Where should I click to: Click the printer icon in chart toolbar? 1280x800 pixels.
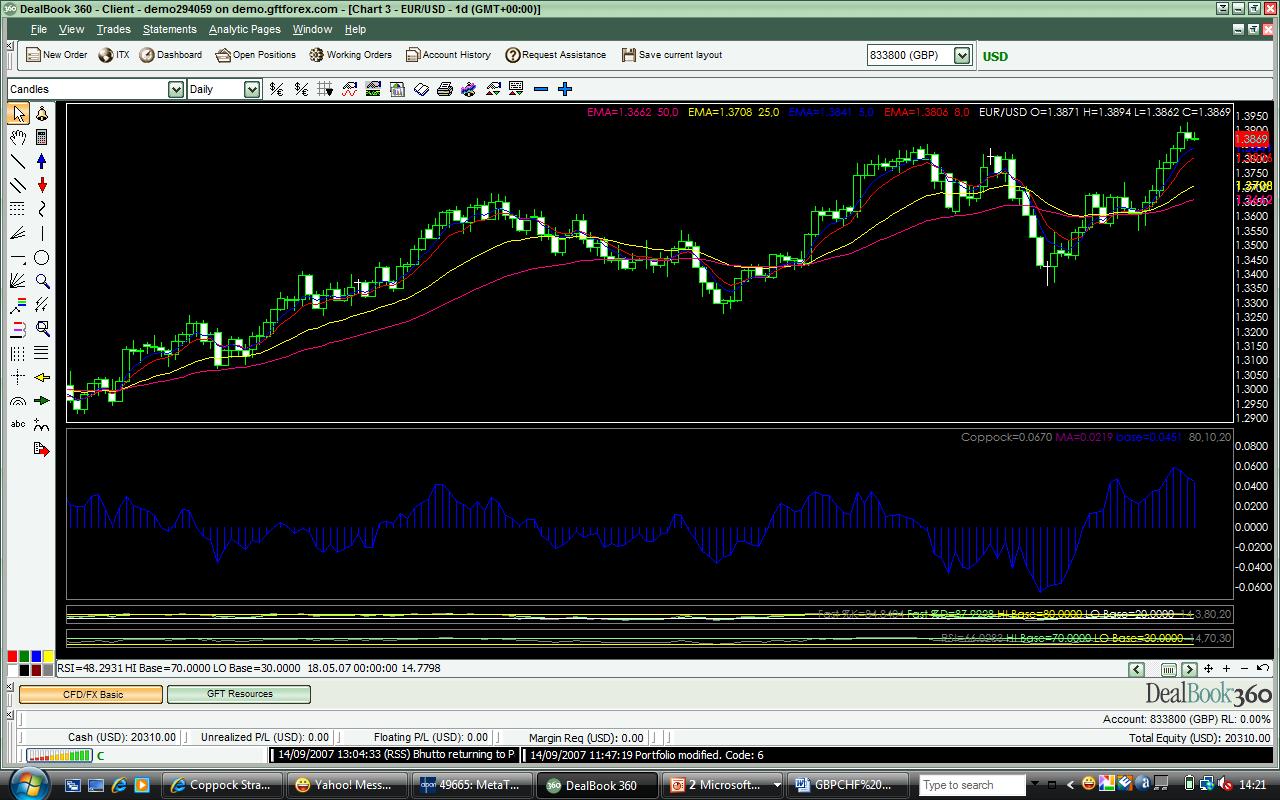(444, 89)
